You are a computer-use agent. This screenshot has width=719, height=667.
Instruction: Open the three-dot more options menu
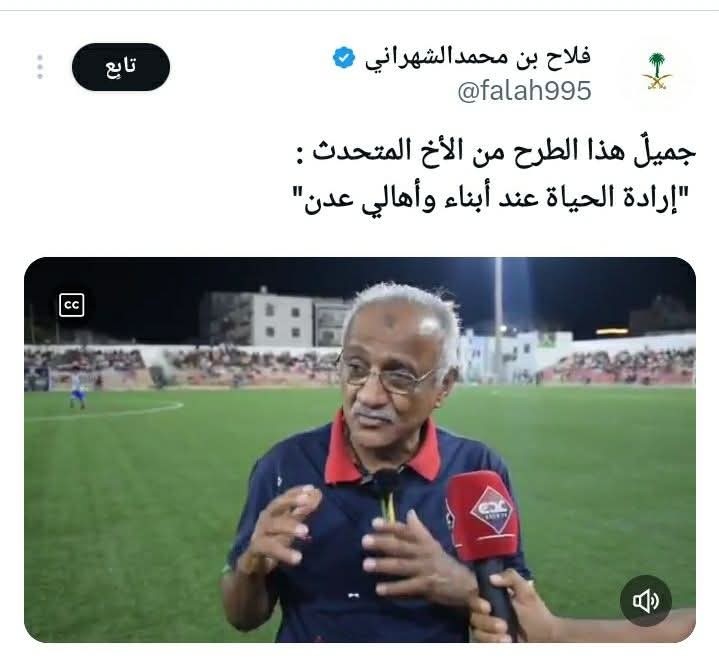(40, 67)
